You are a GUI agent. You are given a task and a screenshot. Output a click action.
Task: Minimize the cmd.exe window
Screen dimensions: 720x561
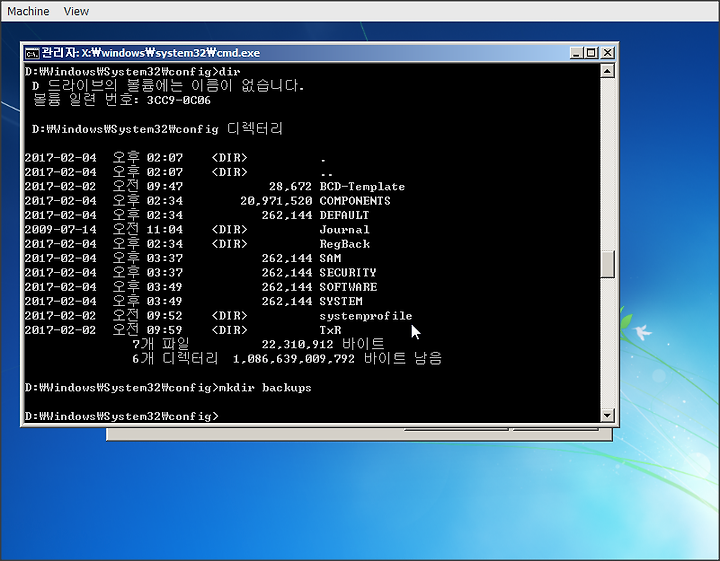coord(576,53)
